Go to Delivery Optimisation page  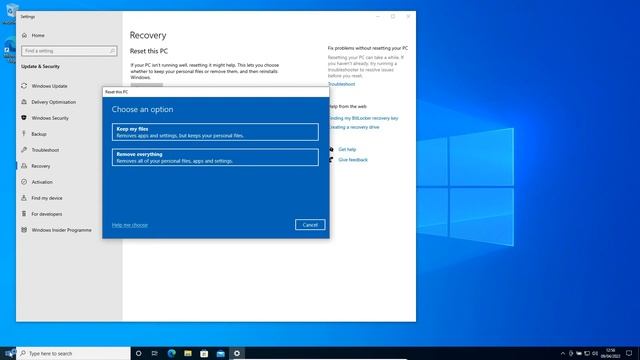click(53, 102)
